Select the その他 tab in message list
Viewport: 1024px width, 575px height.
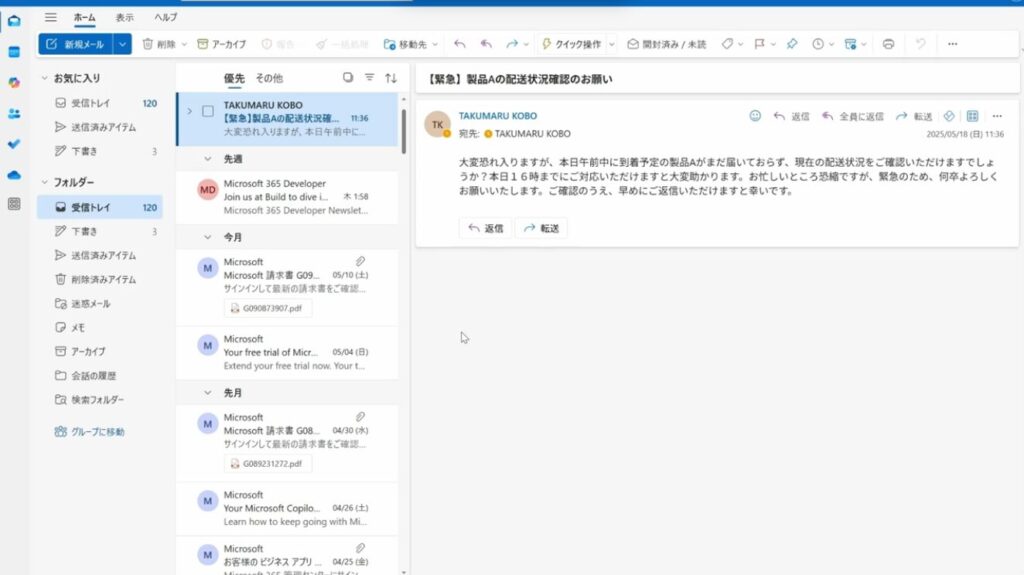coord(268,78)
